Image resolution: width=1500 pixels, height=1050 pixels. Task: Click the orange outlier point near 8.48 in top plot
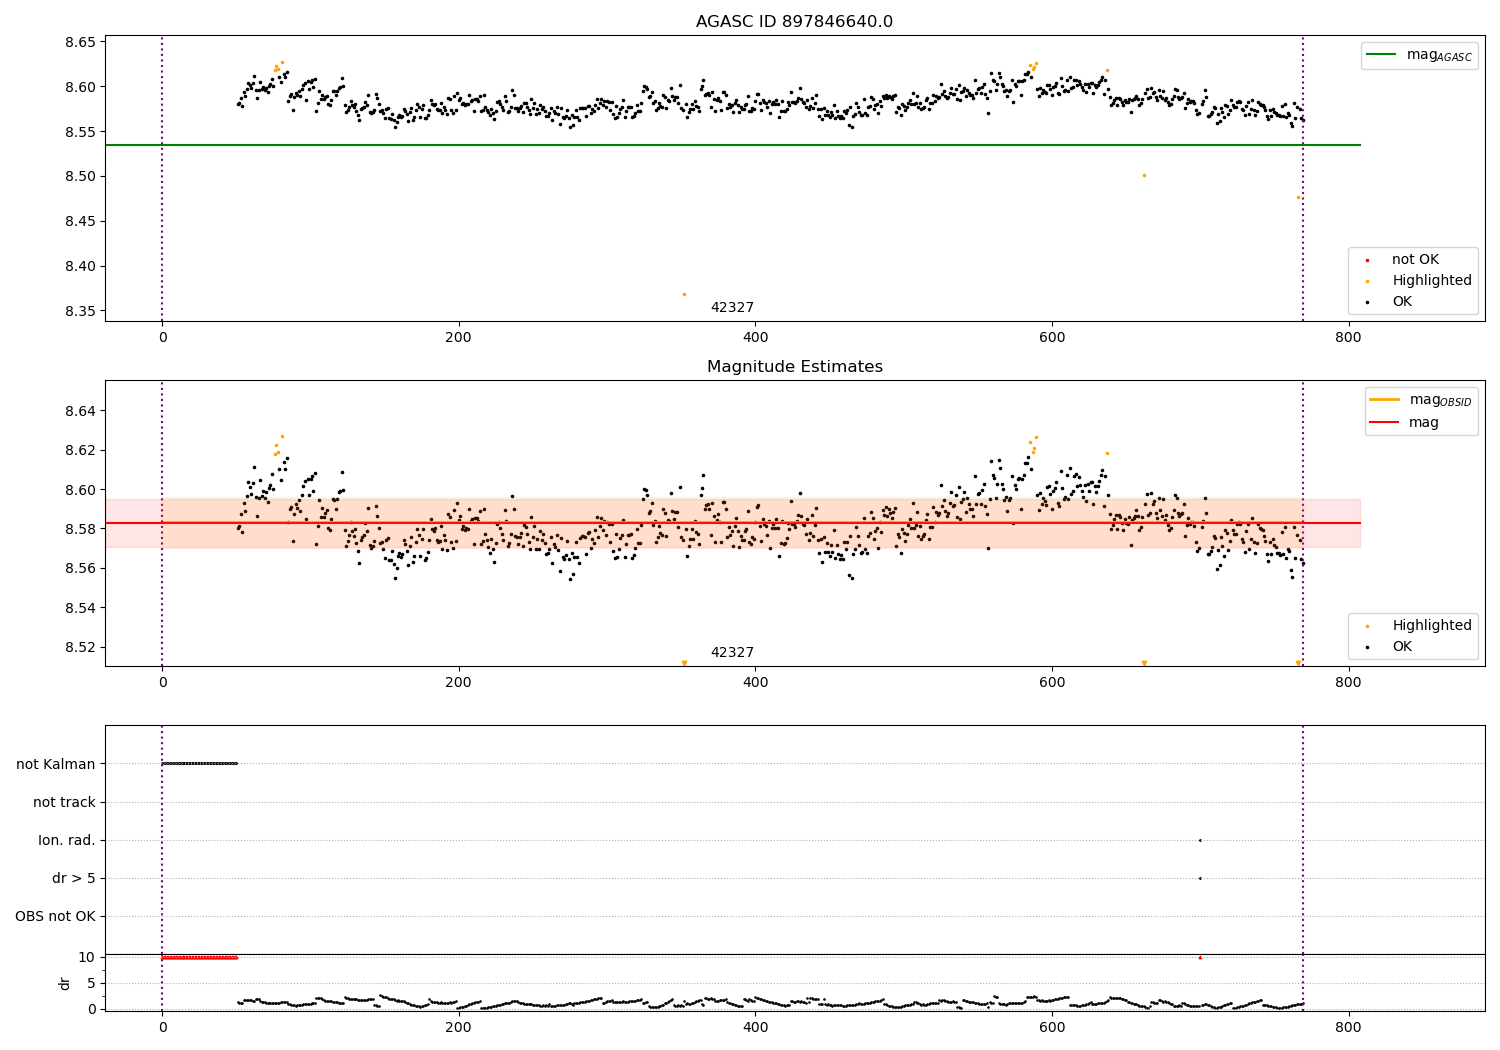pos(1298,197)
